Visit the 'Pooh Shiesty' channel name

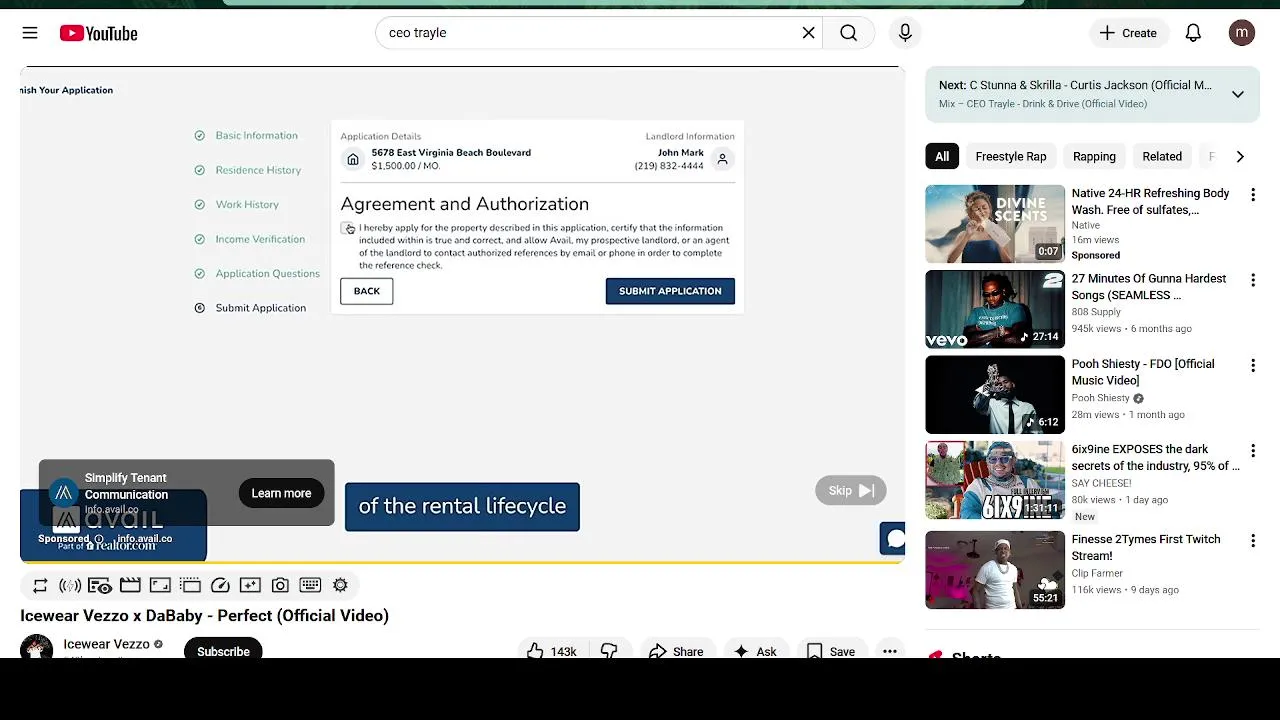[1100, 398]
